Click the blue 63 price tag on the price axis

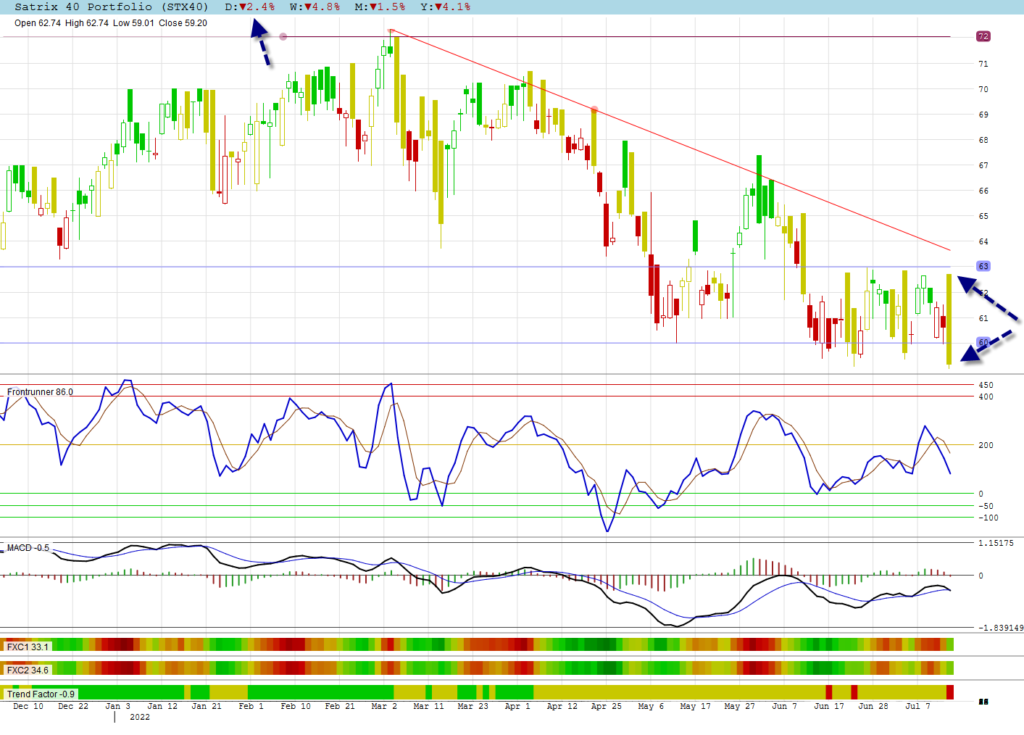pyautogui.click(x=983, y=267)
